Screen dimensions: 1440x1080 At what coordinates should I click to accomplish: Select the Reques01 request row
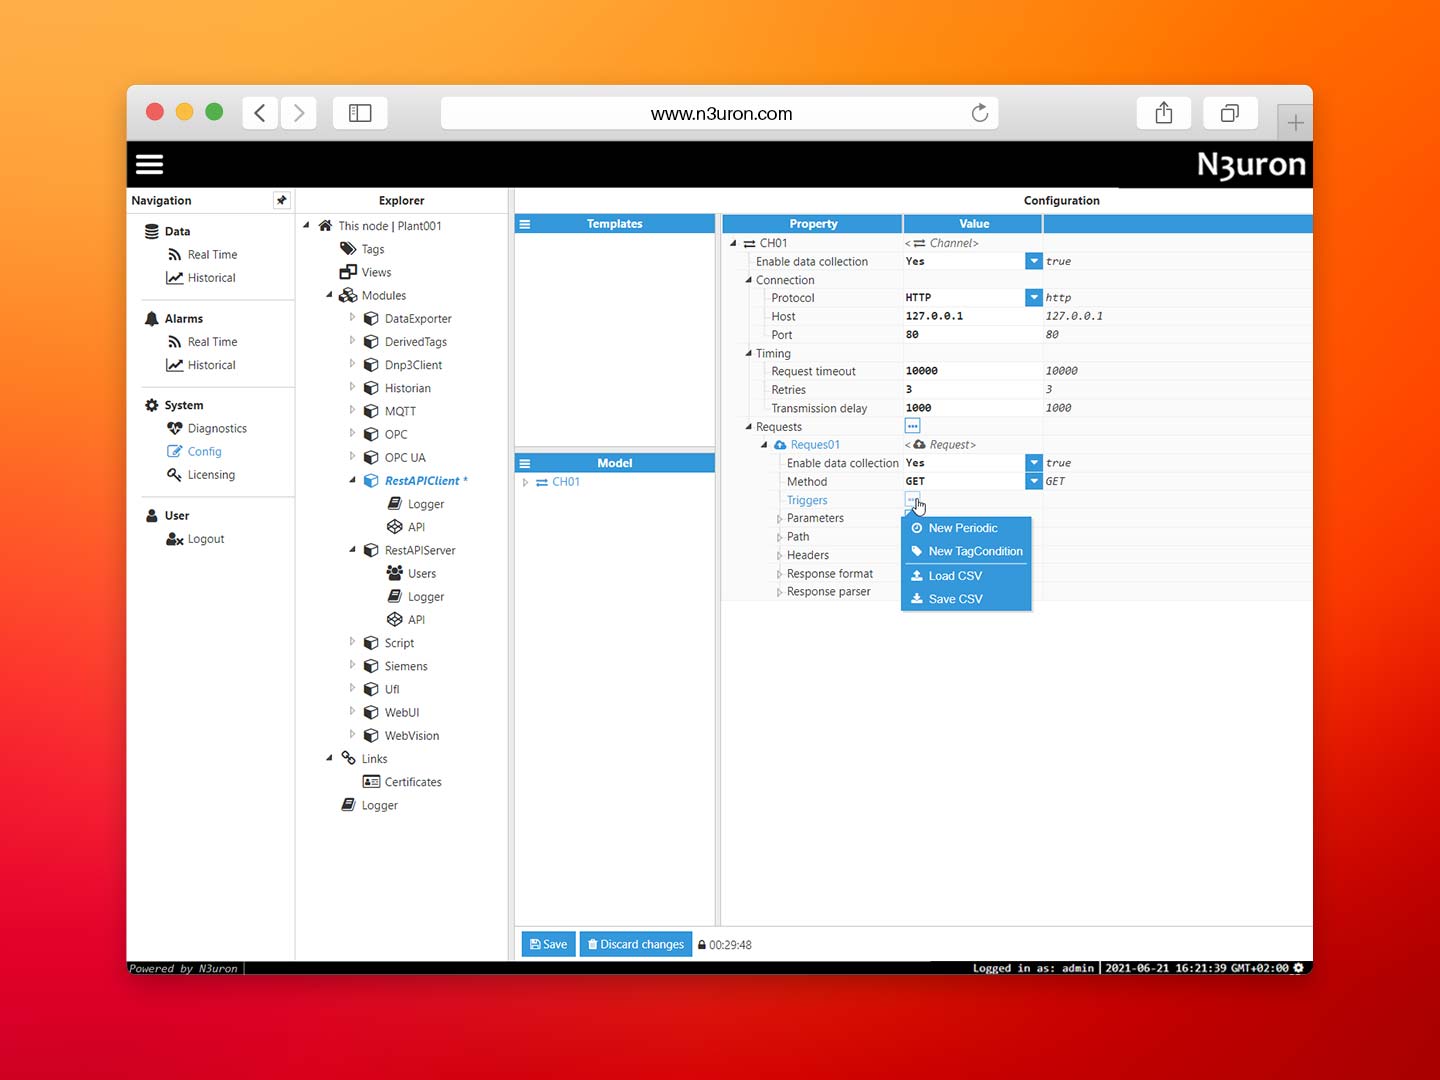click(x=815, y=445)
